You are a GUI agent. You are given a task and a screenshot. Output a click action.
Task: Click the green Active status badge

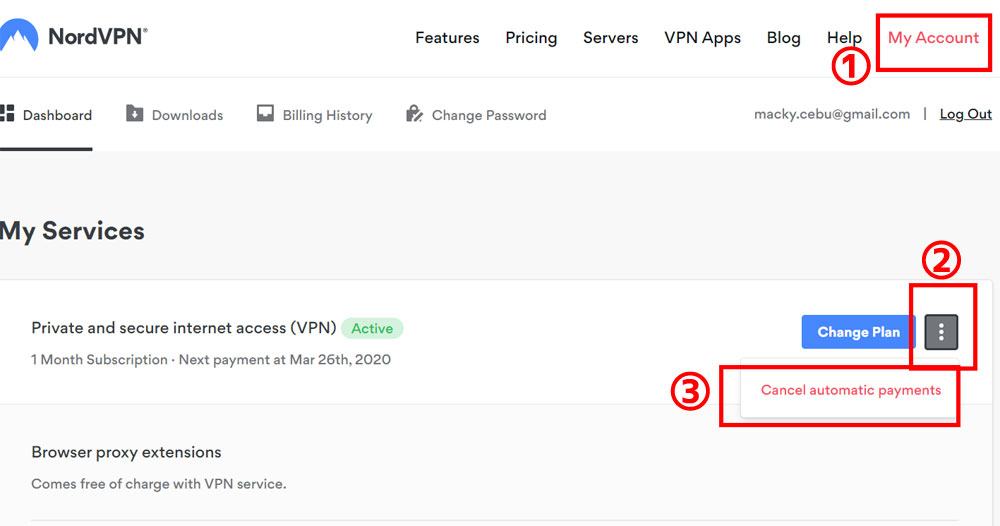click(x=372, y=328)
